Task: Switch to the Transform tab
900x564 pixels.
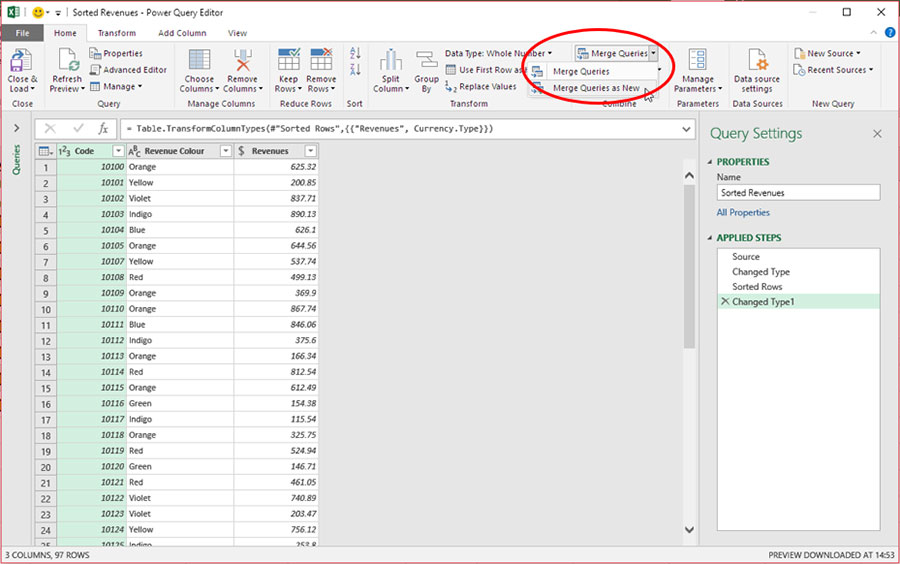Action: (117, 33)
